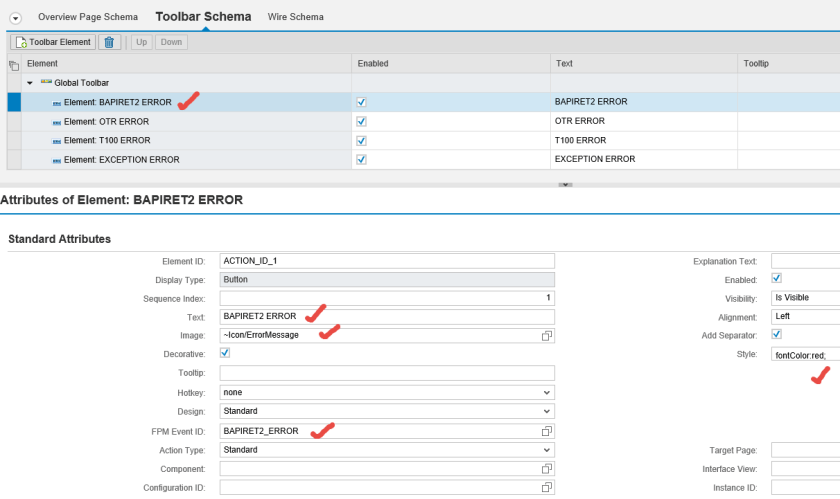Viewport: 840px width, 499px height.
Task: Click the circular collapse icon beside Overview tab
Action: click(15, 18)
